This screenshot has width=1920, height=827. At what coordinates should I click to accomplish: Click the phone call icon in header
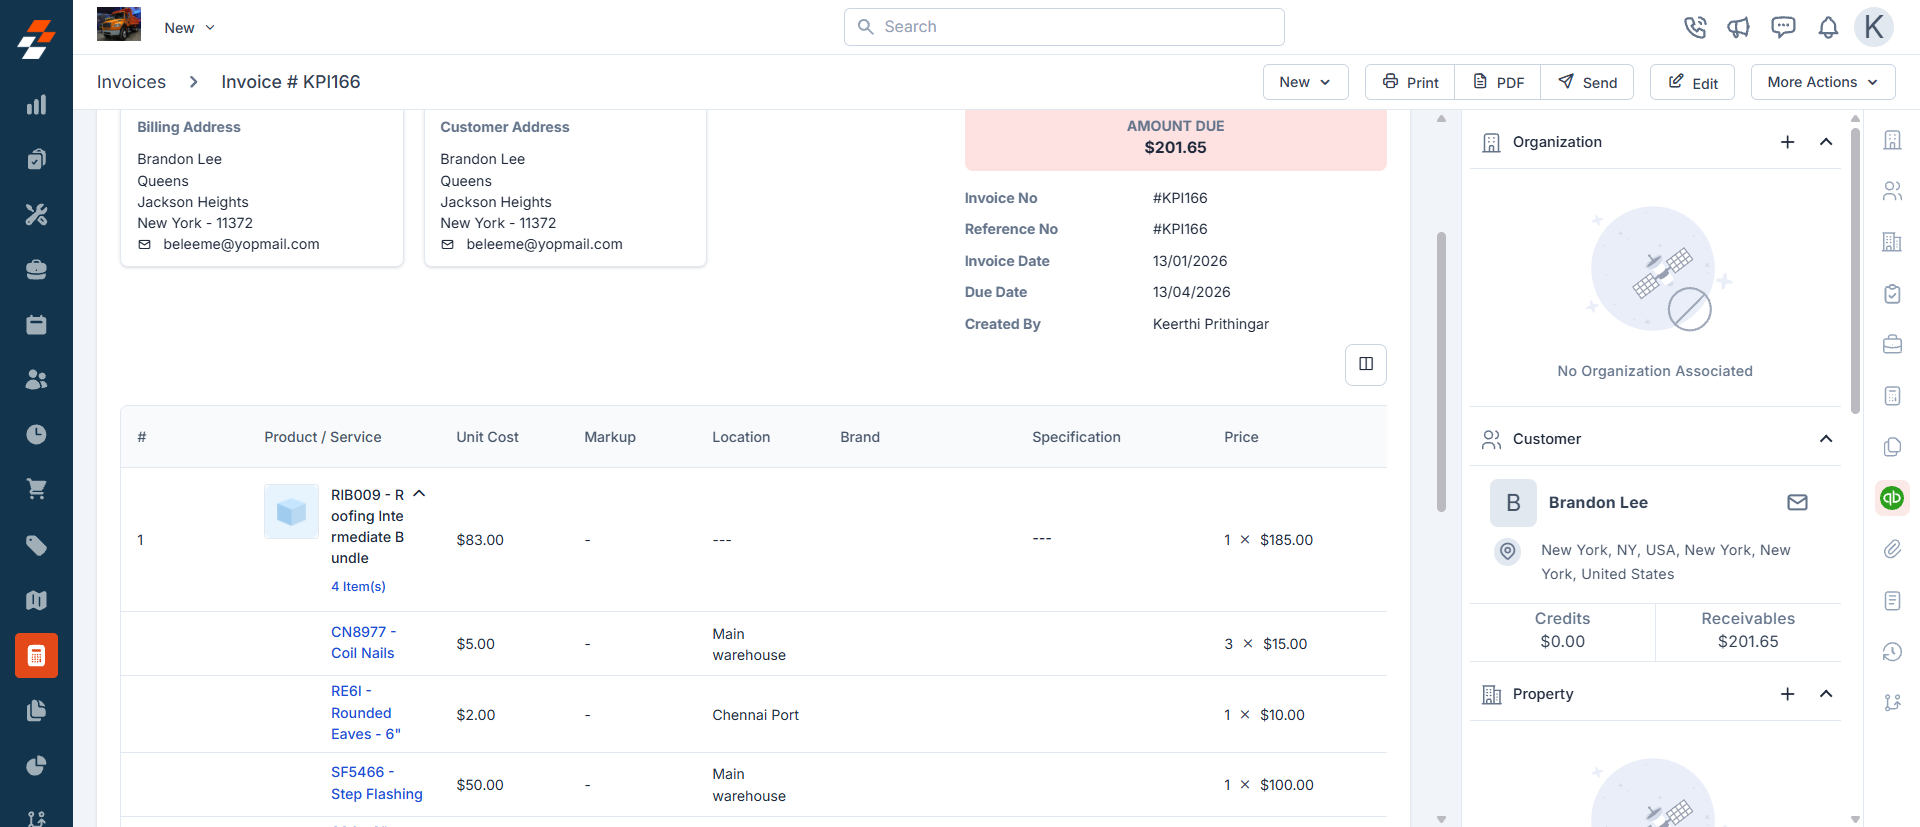1695,27
